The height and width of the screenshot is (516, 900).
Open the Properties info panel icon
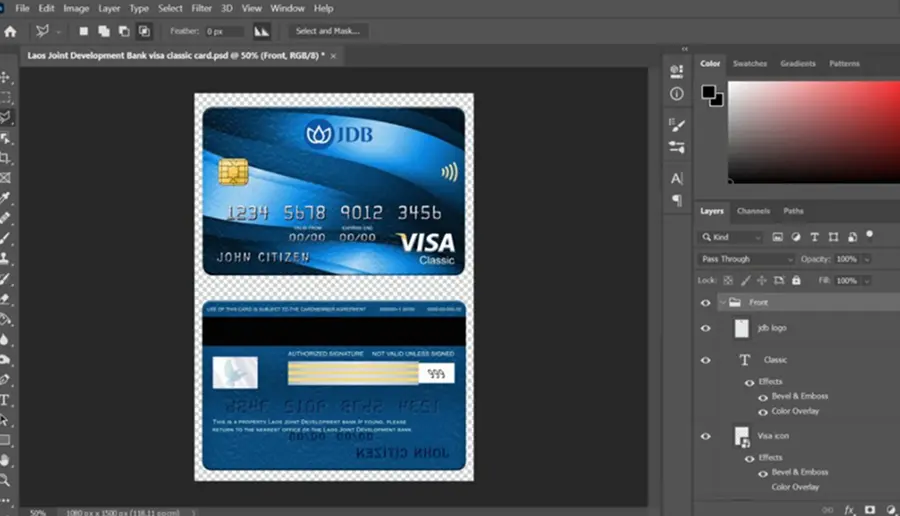pyautogui.click(x=677, y=94)
